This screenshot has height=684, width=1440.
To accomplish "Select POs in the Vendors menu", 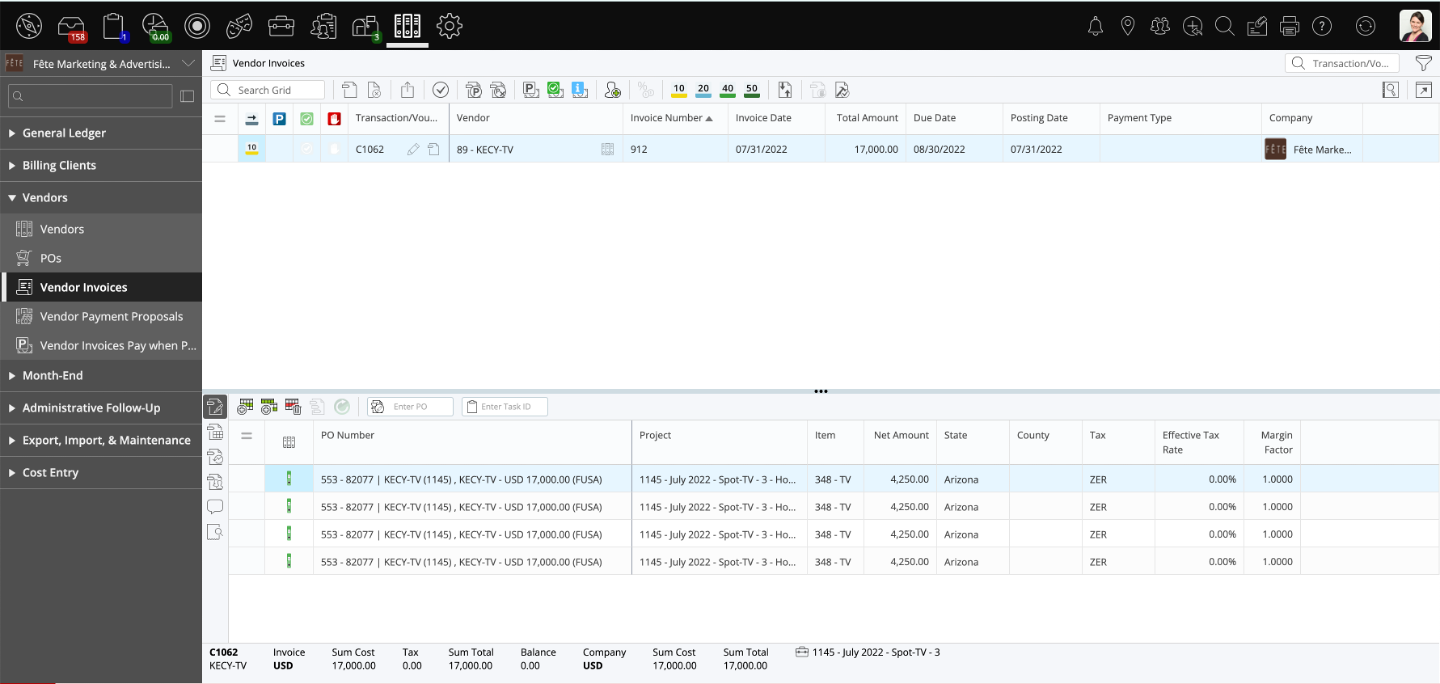I will coord(51,258).
